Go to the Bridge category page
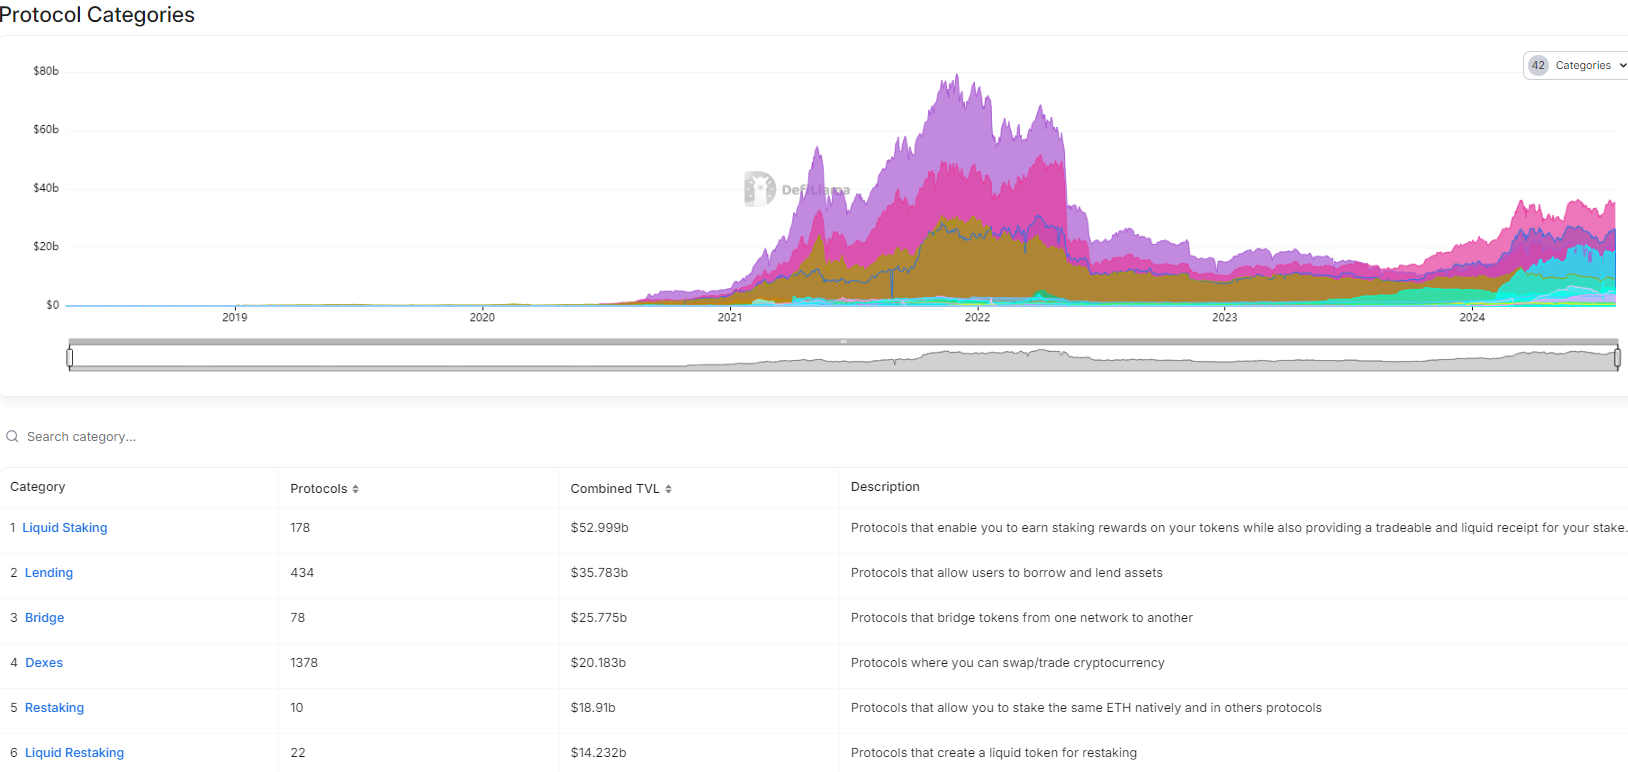The width and height of the screenshot is (1628, 772). [x=45, y=618]
